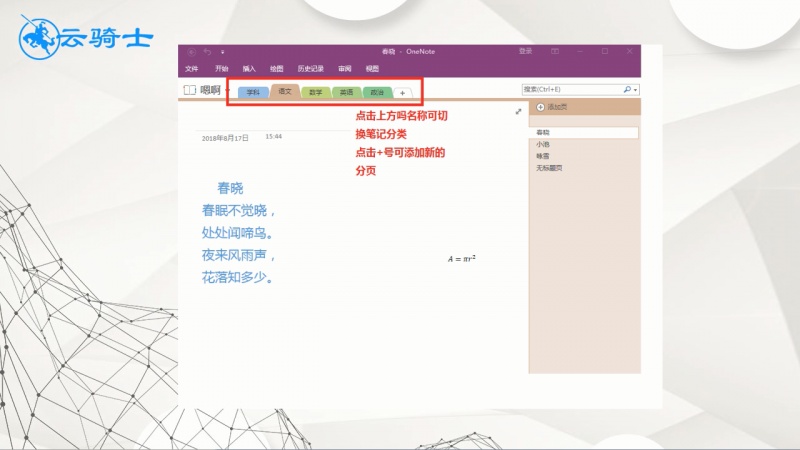Open the search scope dropdown arrow
The height and width of the screenshot is (450, 800).
pos(636,90)
